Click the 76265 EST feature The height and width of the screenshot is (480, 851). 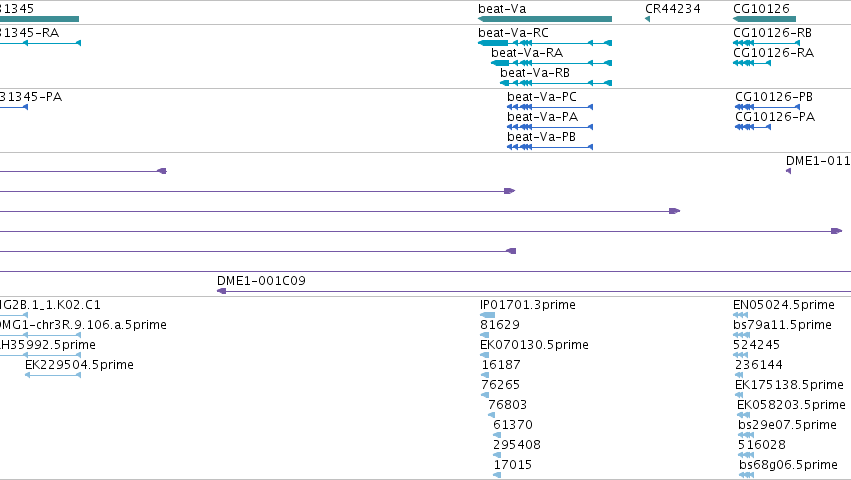coord(485,395)
